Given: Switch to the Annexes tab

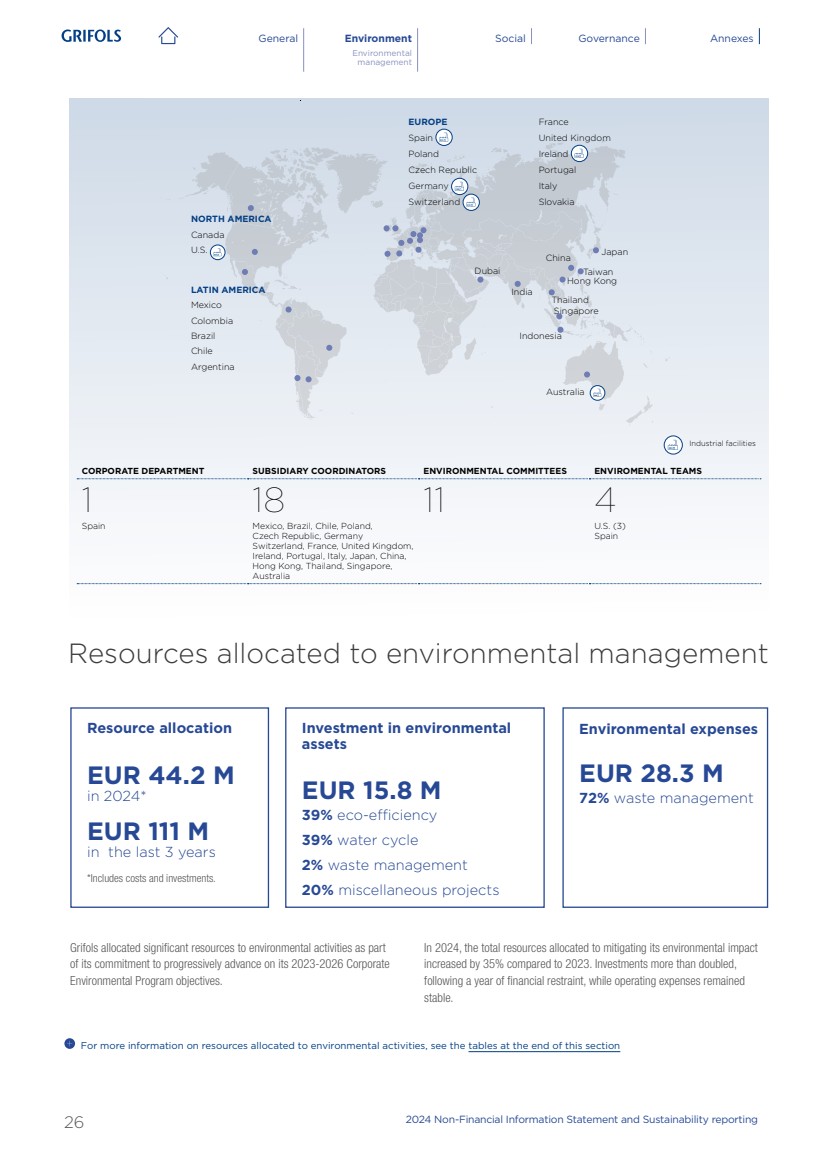Looking at the screenshot, I should (731, 38).
